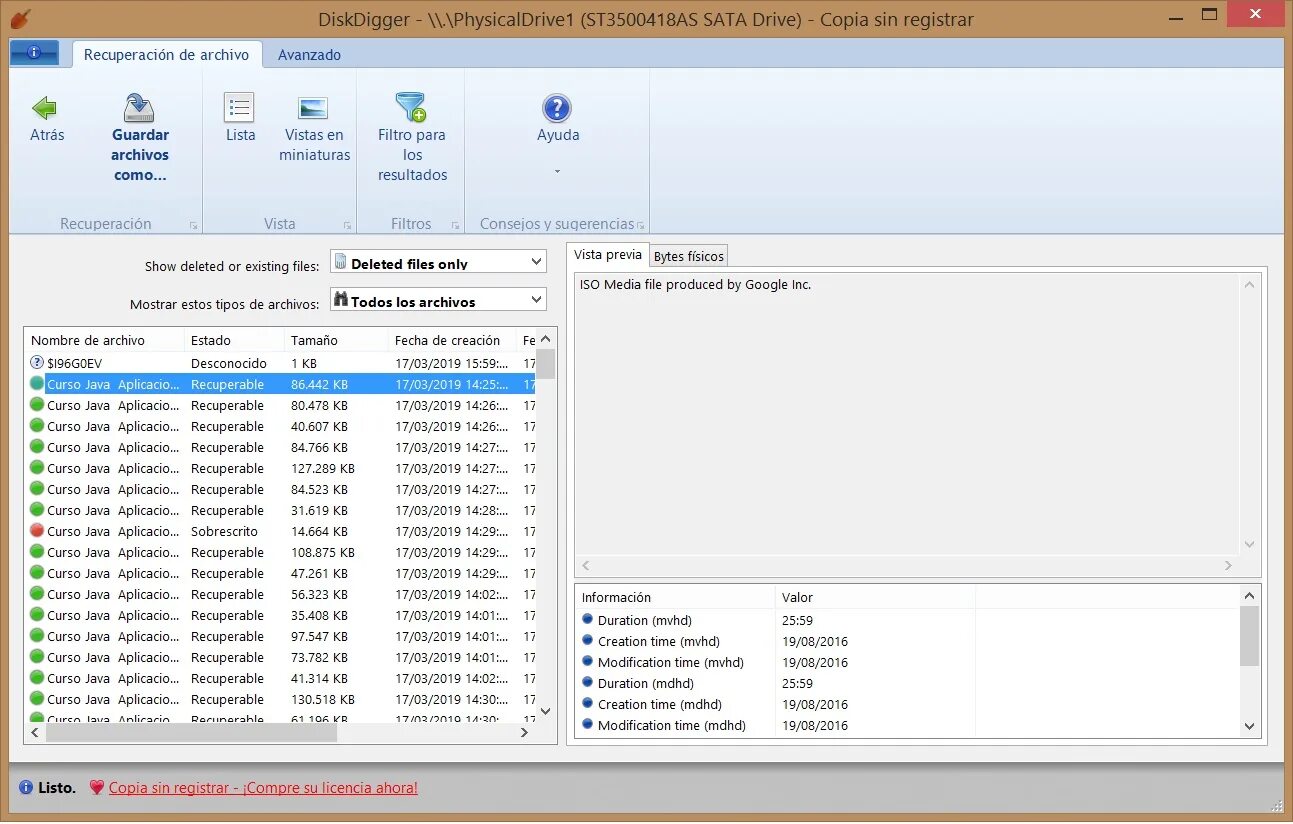Click blue bullet beside Duration (mvhd)
This screenshot has height=824, width=1293.
tap(588, 620)
